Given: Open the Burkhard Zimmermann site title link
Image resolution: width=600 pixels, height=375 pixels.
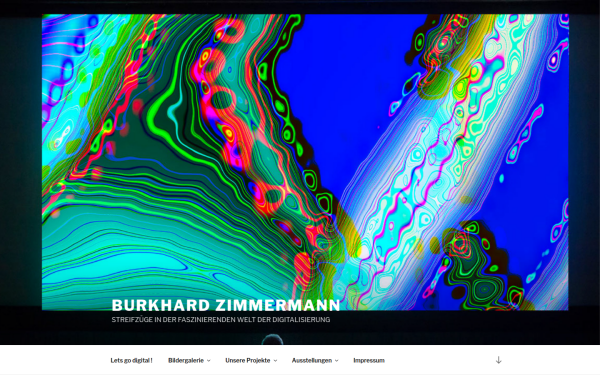Looking at the screenshot, I should coord(226,305).
